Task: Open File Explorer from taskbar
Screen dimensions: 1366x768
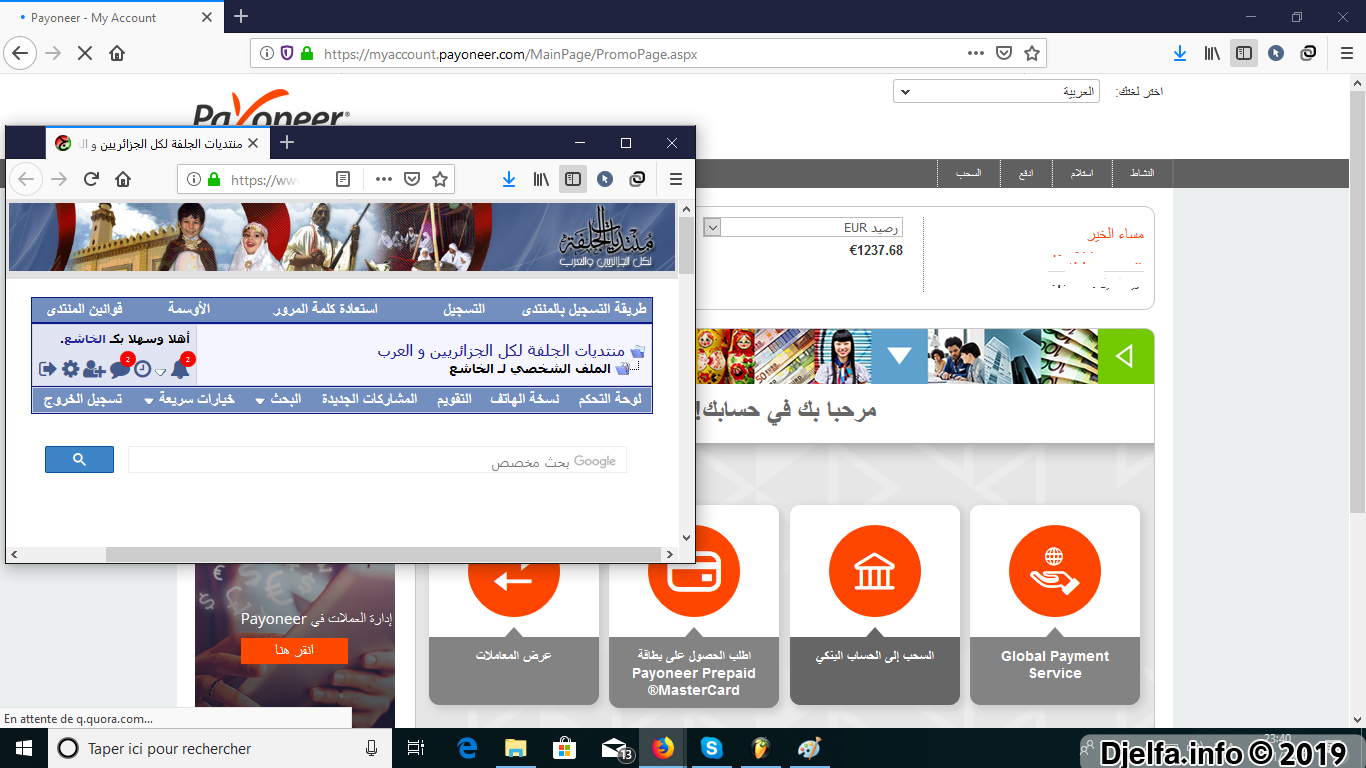Action: pyautogui.click(x=516, y=748)
